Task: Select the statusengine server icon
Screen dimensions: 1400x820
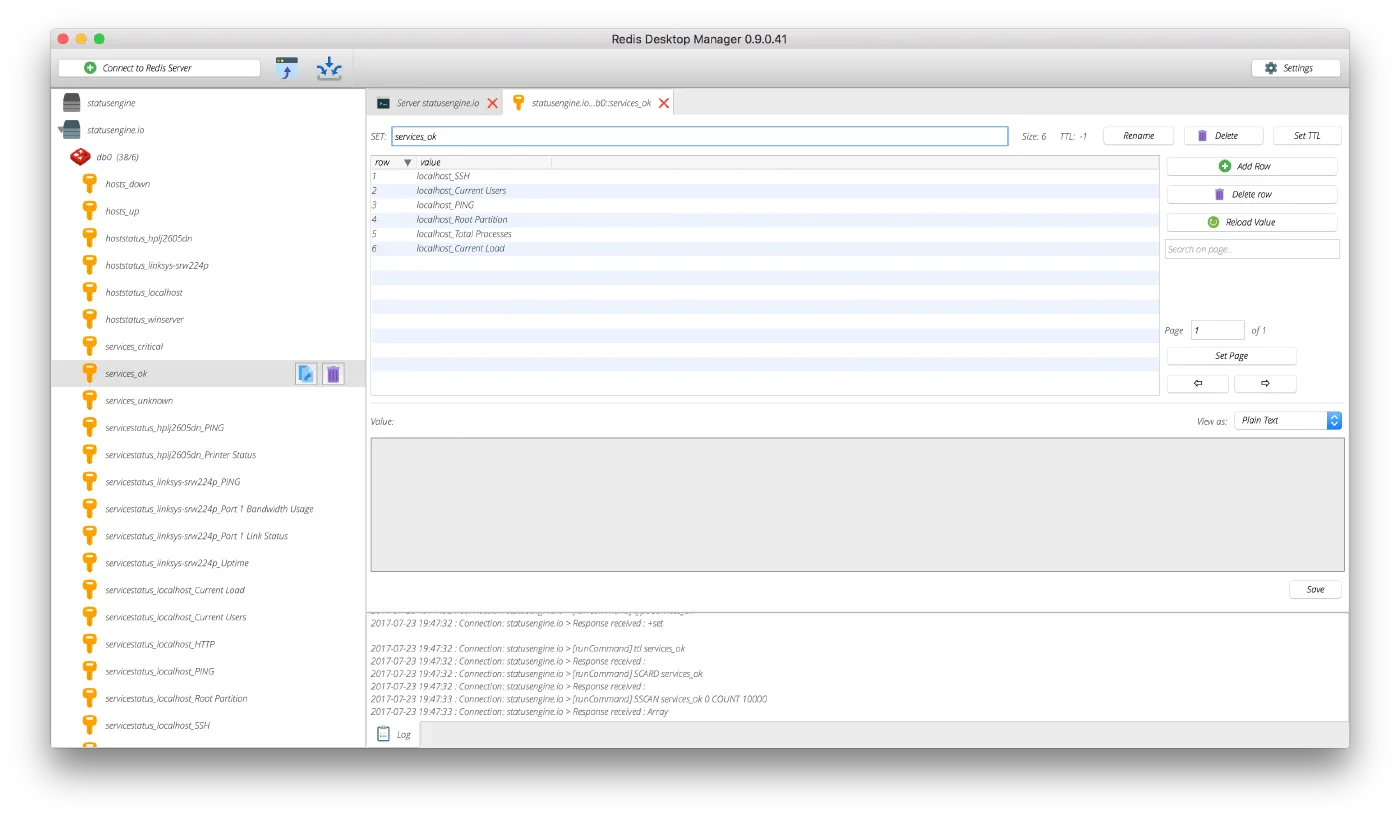Action: pos(71,103)
